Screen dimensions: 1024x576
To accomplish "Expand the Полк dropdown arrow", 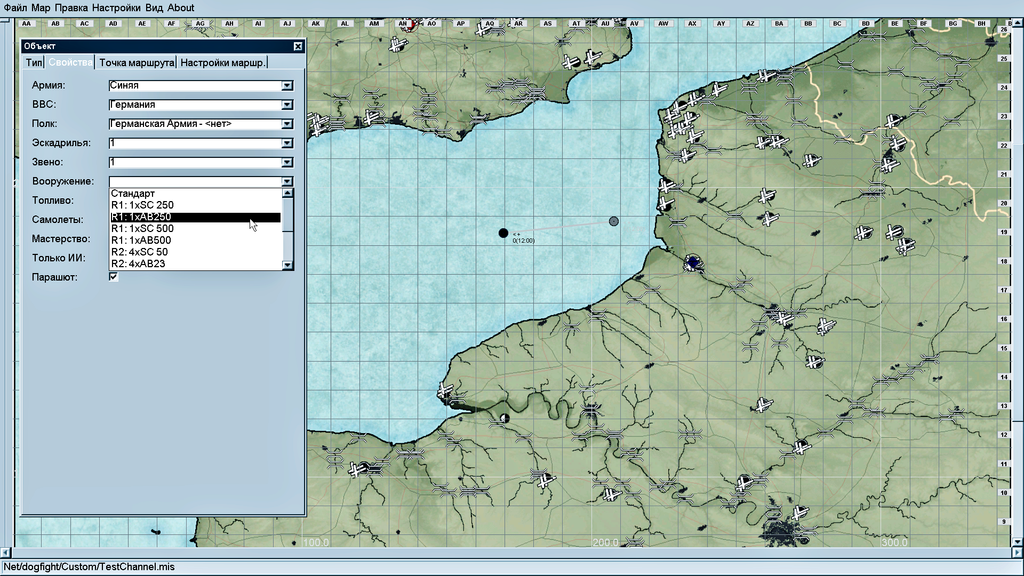I will pos(287,124).
